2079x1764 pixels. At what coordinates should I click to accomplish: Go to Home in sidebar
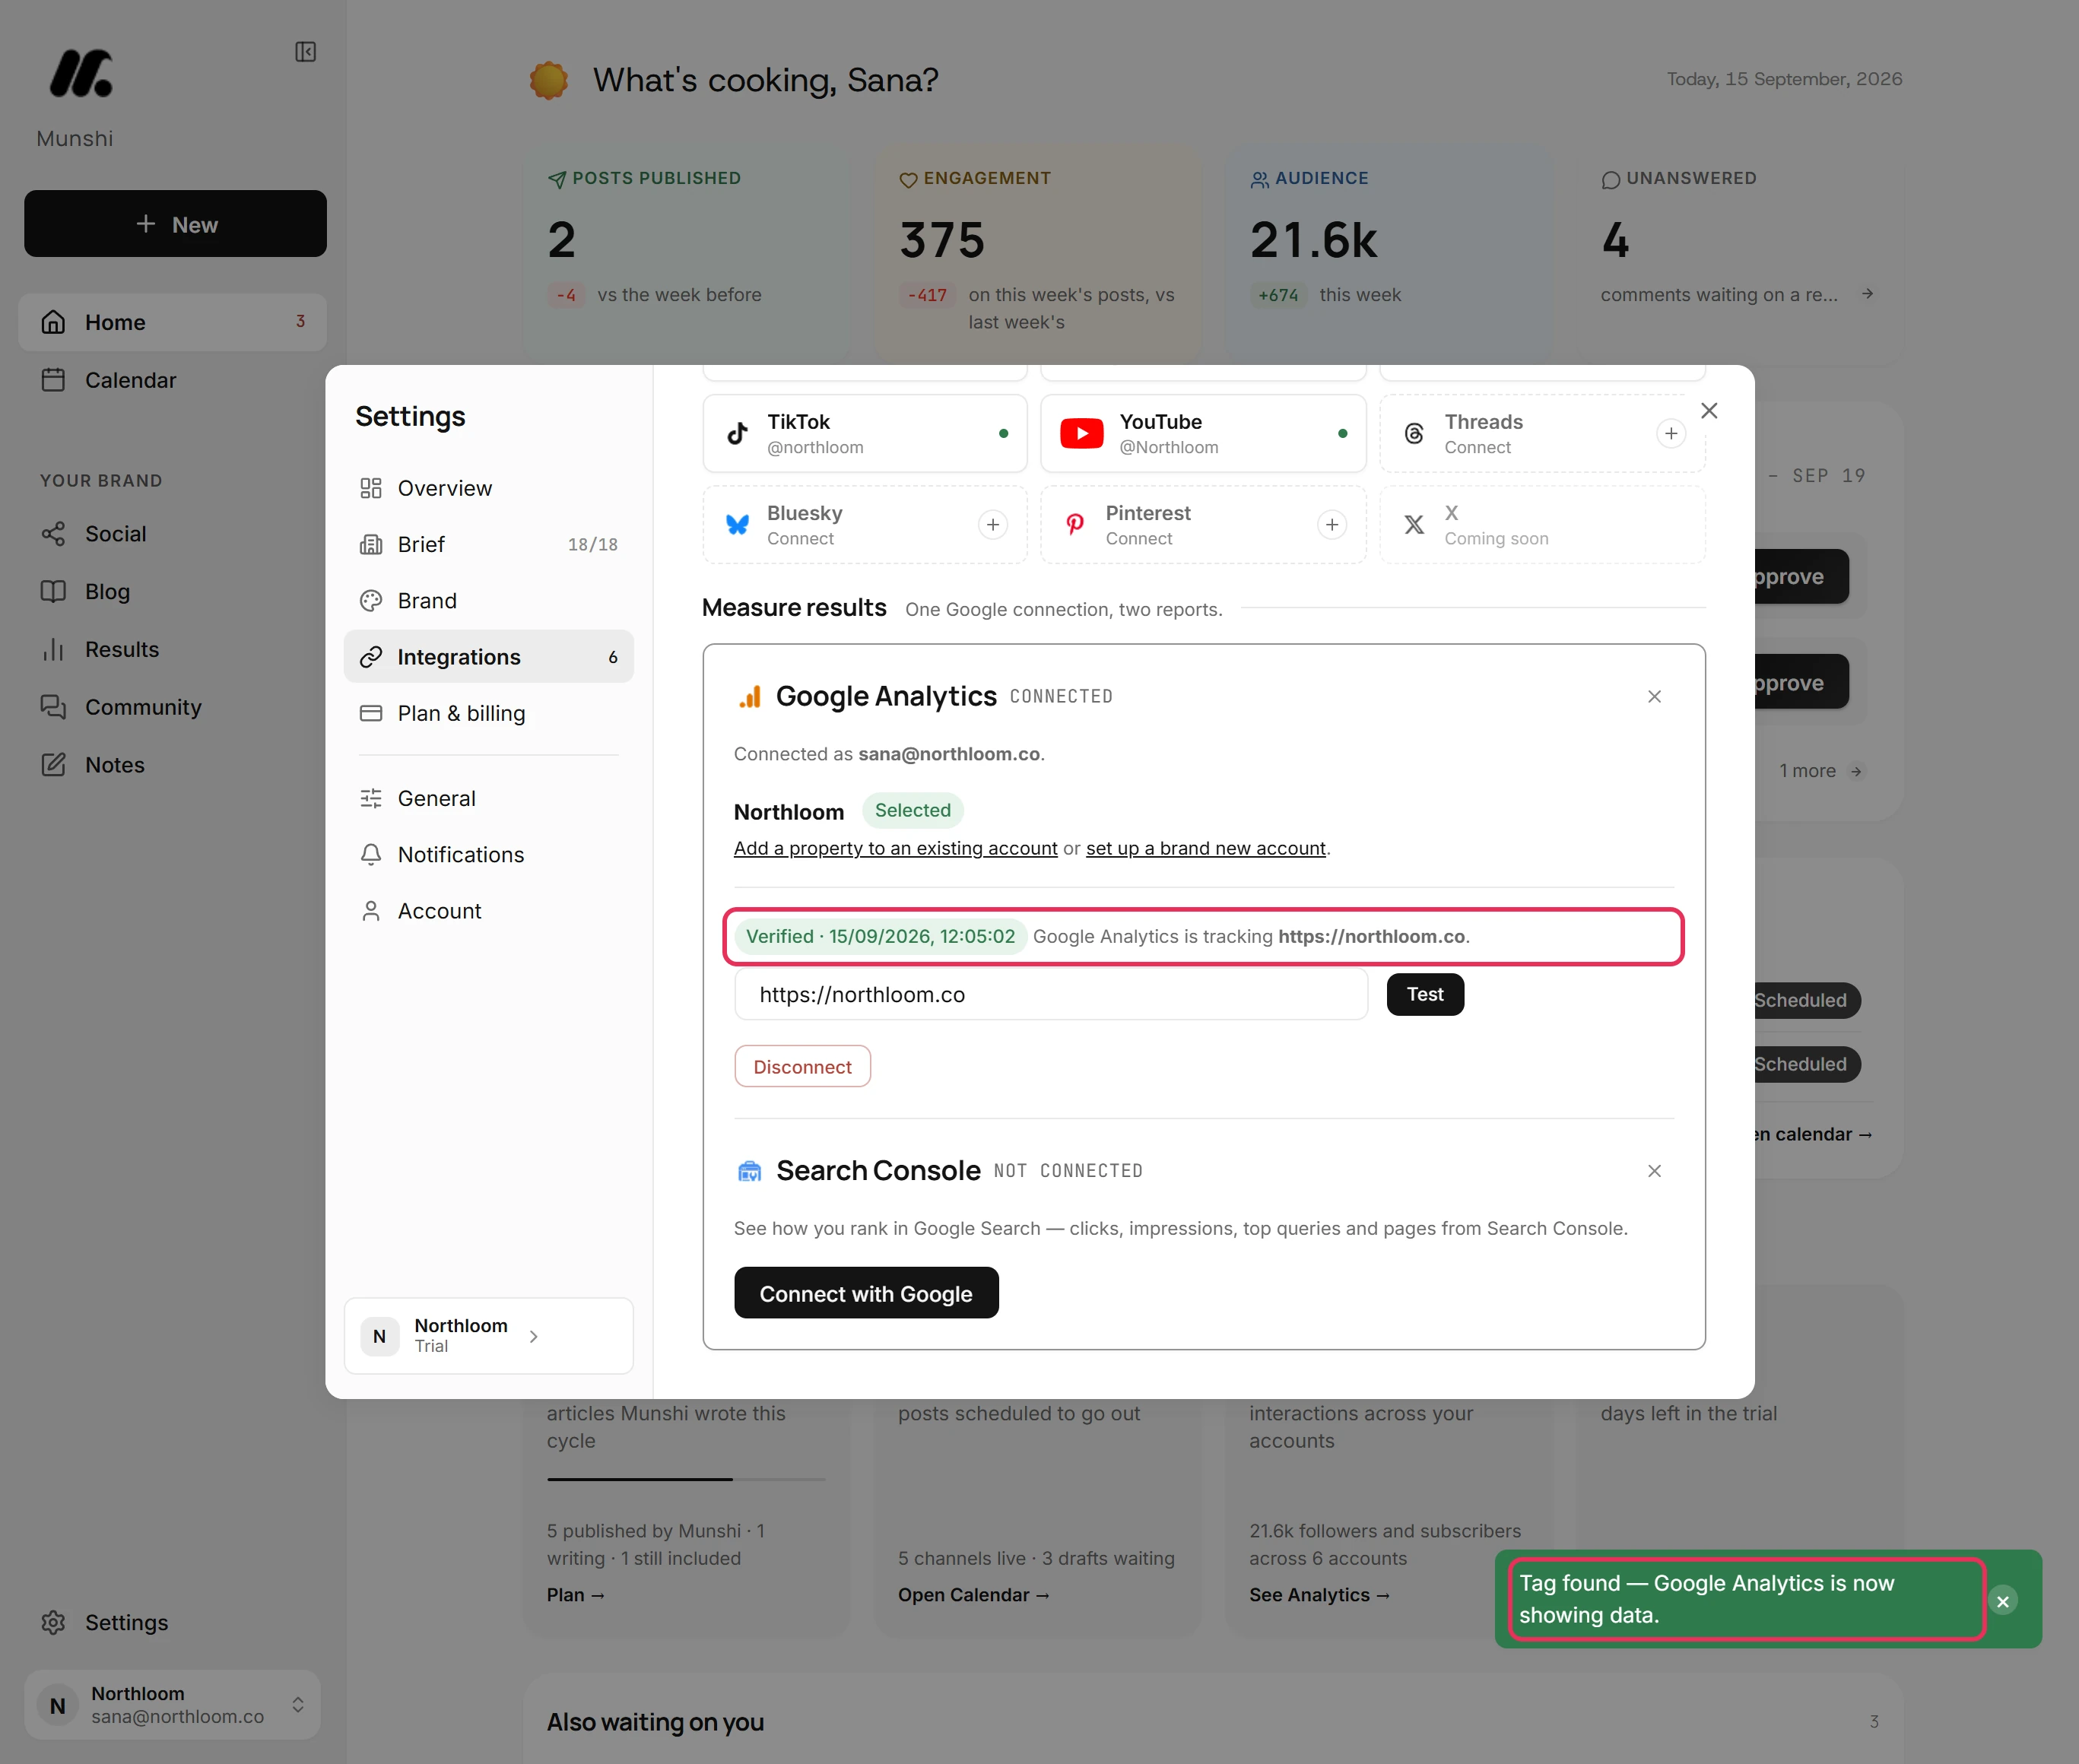(x=172, y=322)
